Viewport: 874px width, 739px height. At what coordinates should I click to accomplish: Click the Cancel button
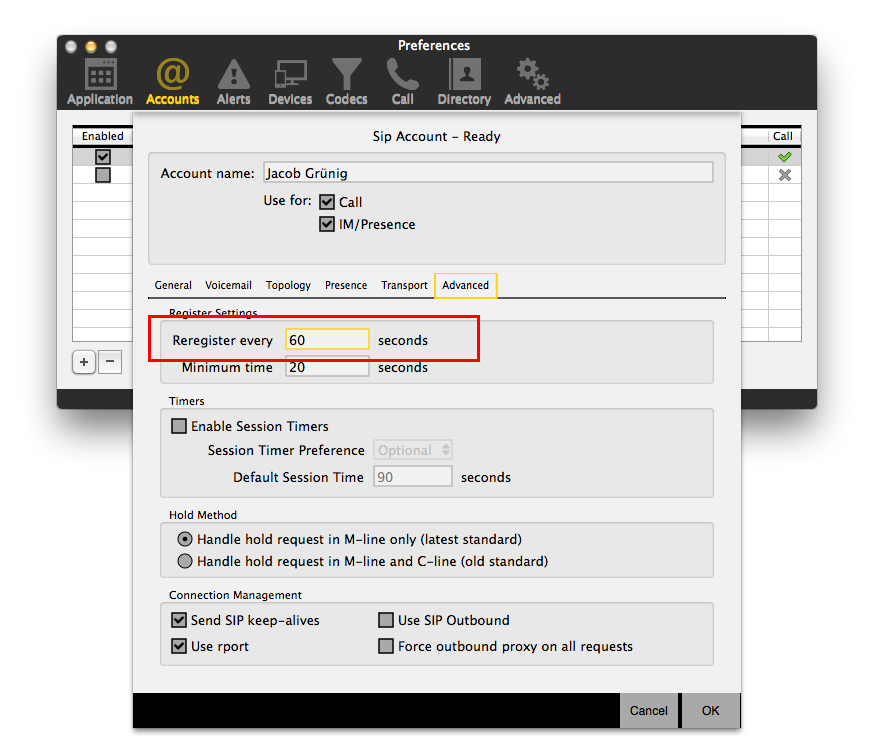648,711
